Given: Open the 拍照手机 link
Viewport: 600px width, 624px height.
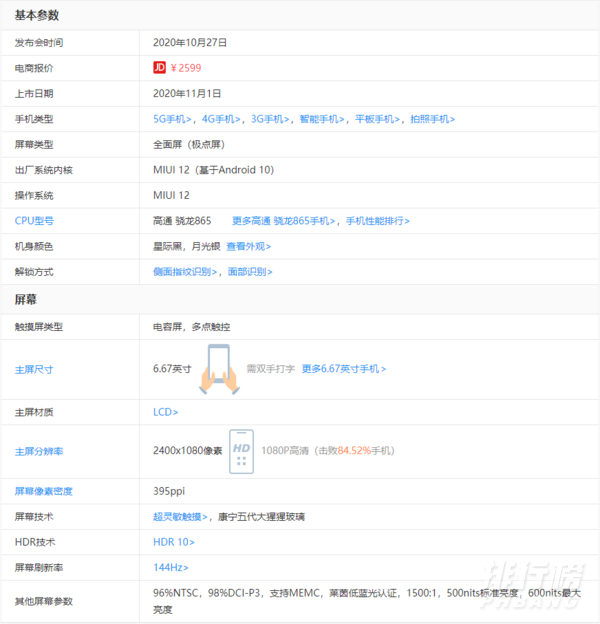Looking at the screenshot, I should click(432, 119).
